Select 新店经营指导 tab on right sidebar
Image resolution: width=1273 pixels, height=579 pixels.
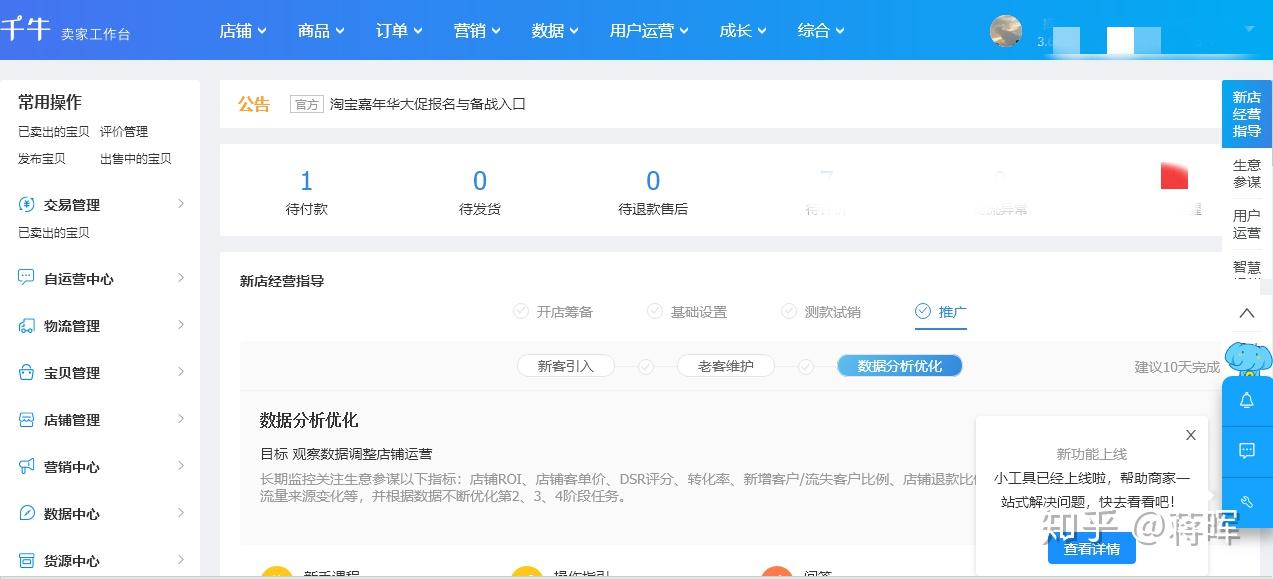pos(1247,114)
